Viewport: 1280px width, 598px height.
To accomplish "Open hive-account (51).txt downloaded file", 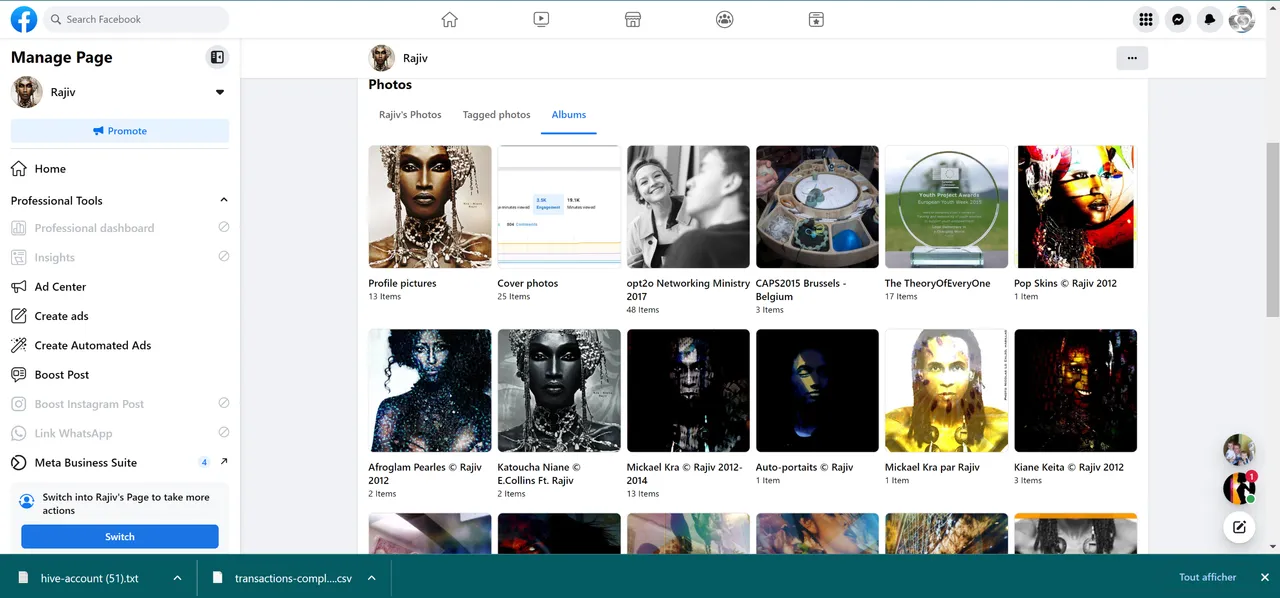I will [x=88, y=578].
